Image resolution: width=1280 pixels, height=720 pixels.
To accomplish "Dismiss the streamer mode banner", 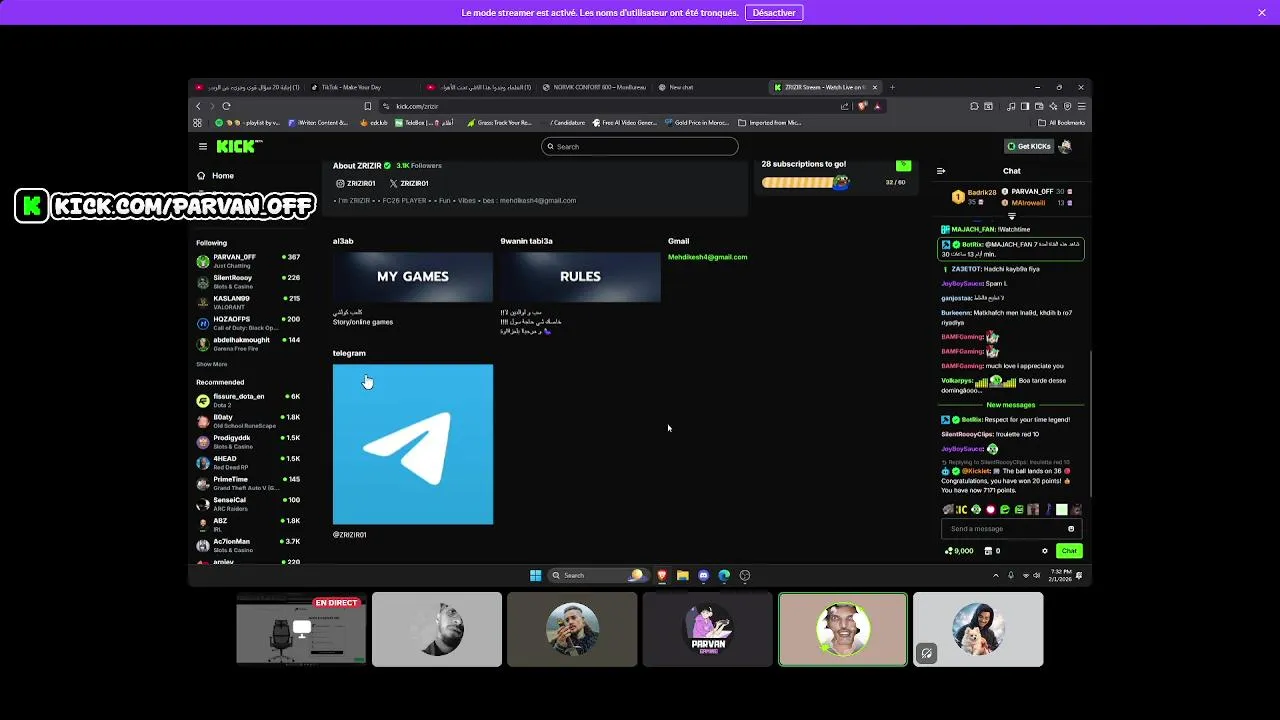I will point(1262,13).
